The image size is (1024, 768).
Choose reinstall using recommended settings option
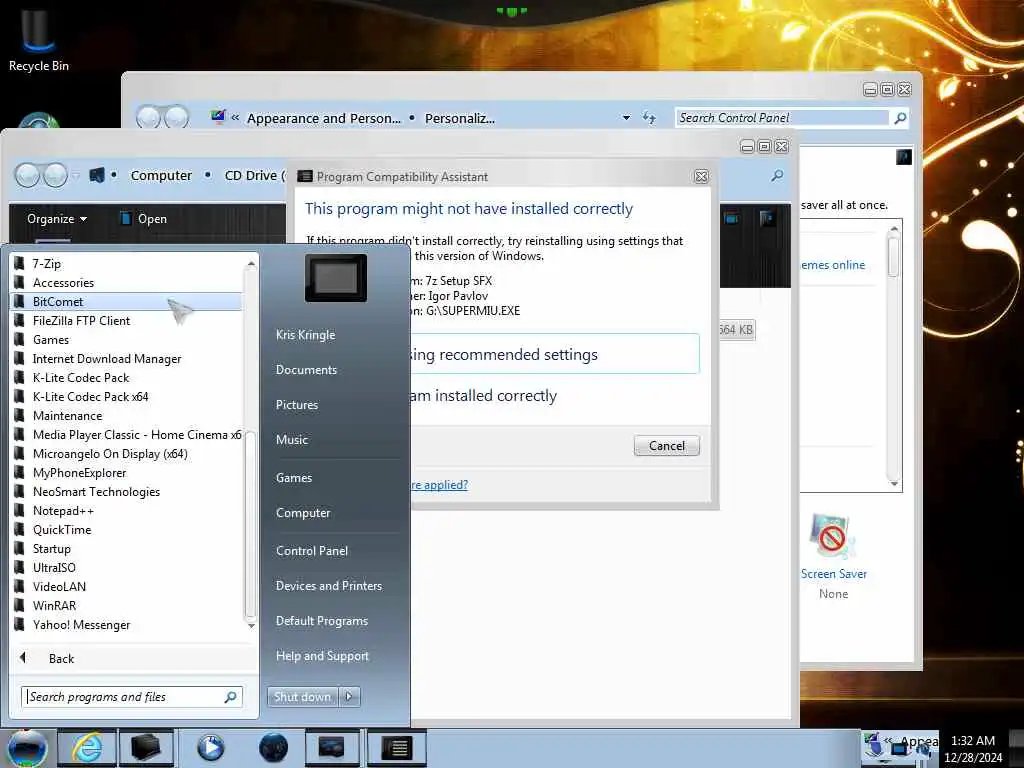(x=555, y=354)
